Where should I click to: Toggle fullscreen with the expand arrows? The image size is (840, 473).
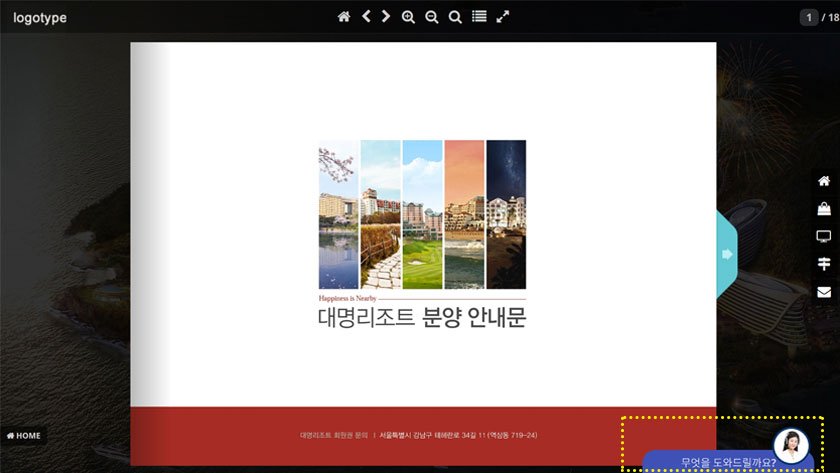point(503,17)
